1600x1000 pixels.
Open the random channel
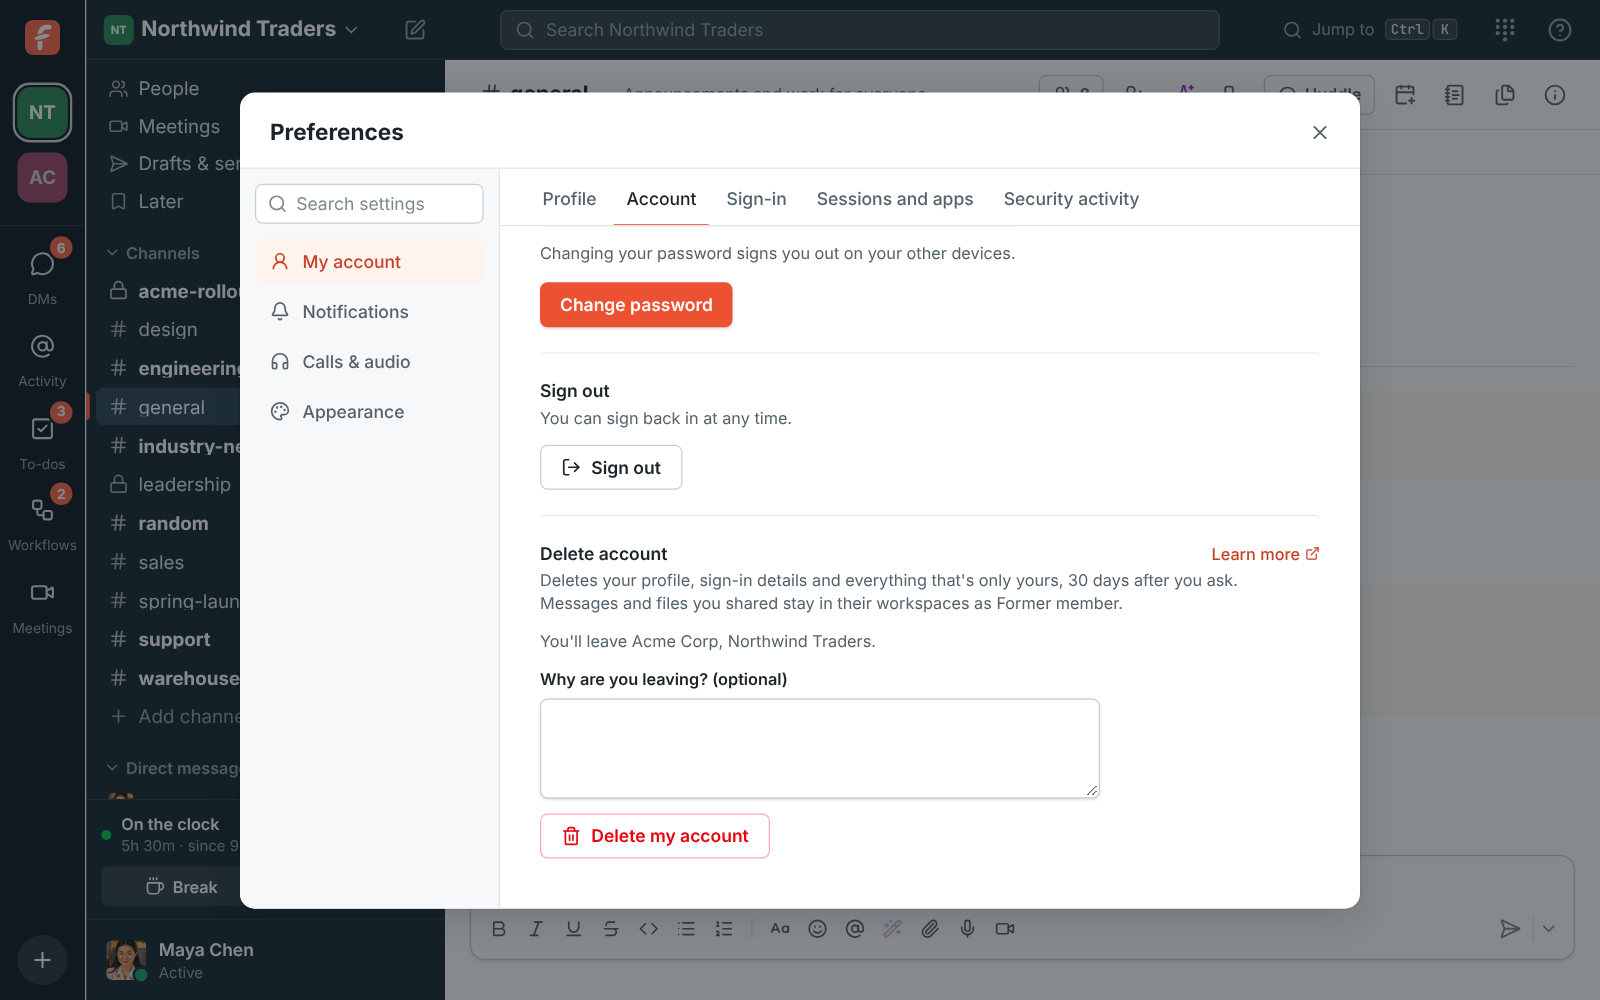(167, 524)
